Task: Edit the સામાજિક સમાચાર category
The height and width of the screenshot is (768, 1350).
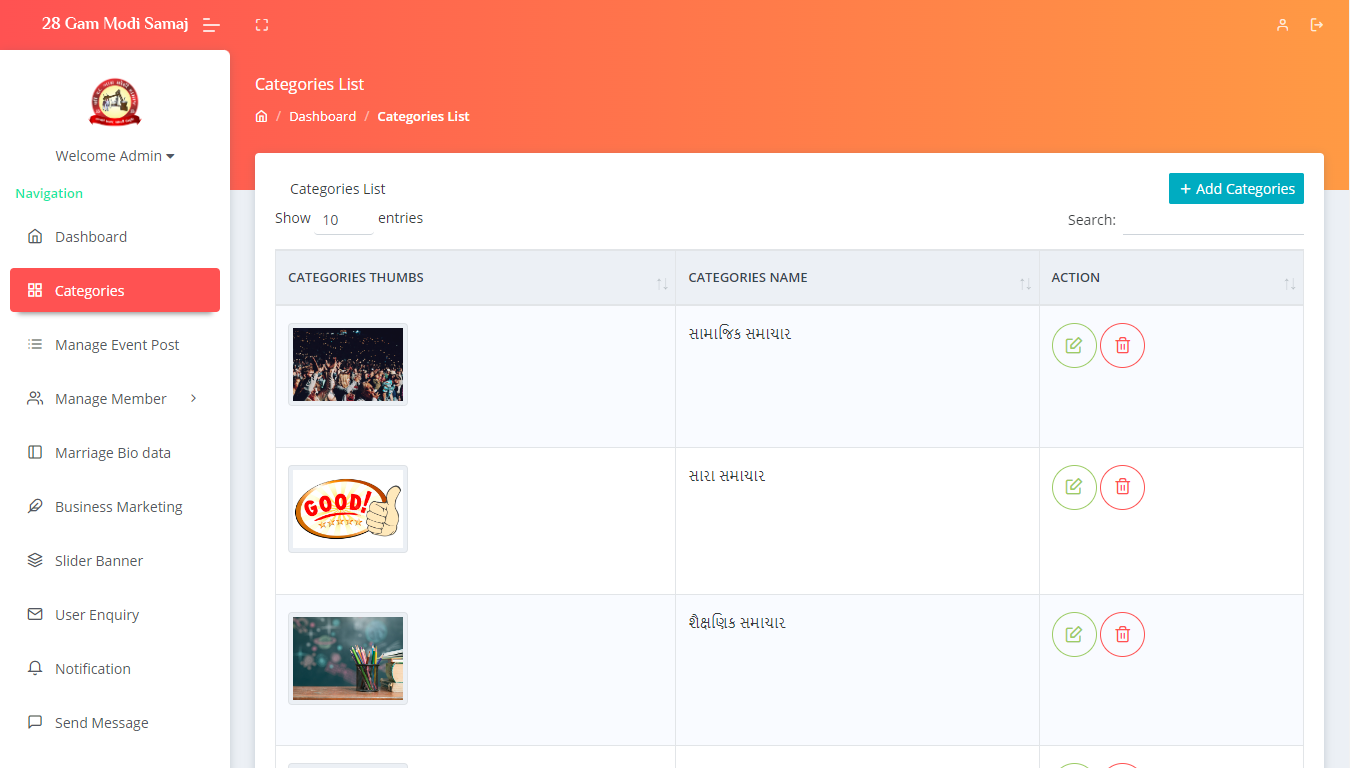Action: (1074, 346)
